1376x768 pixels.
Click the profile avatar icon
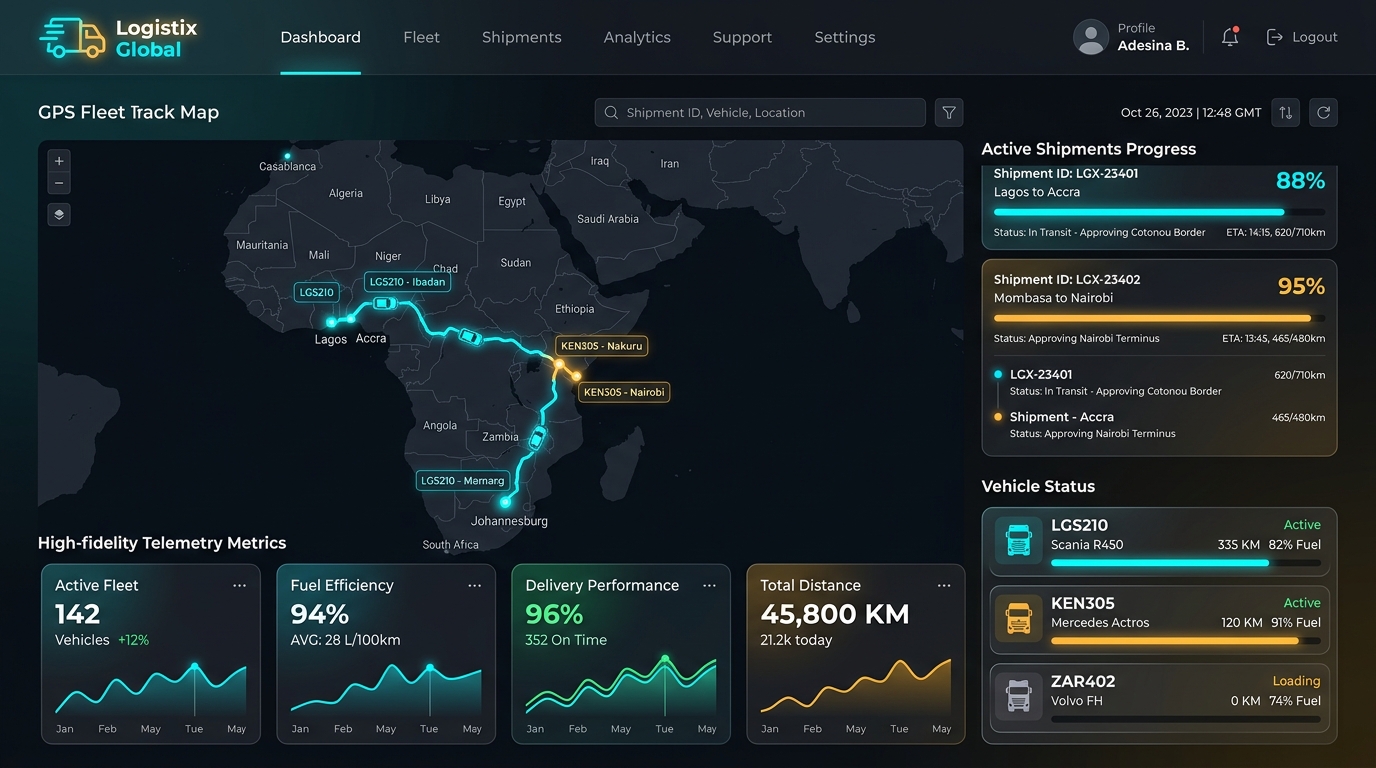click(1090, 37)
